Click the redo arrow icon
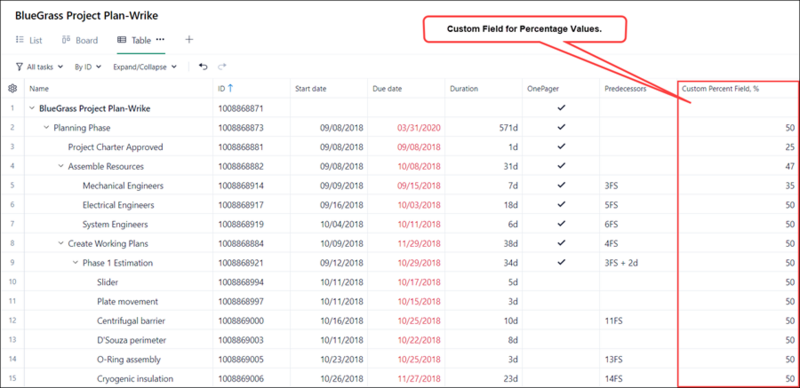The height and width of the screenshot is (388, 800). (x=222, y=67)
